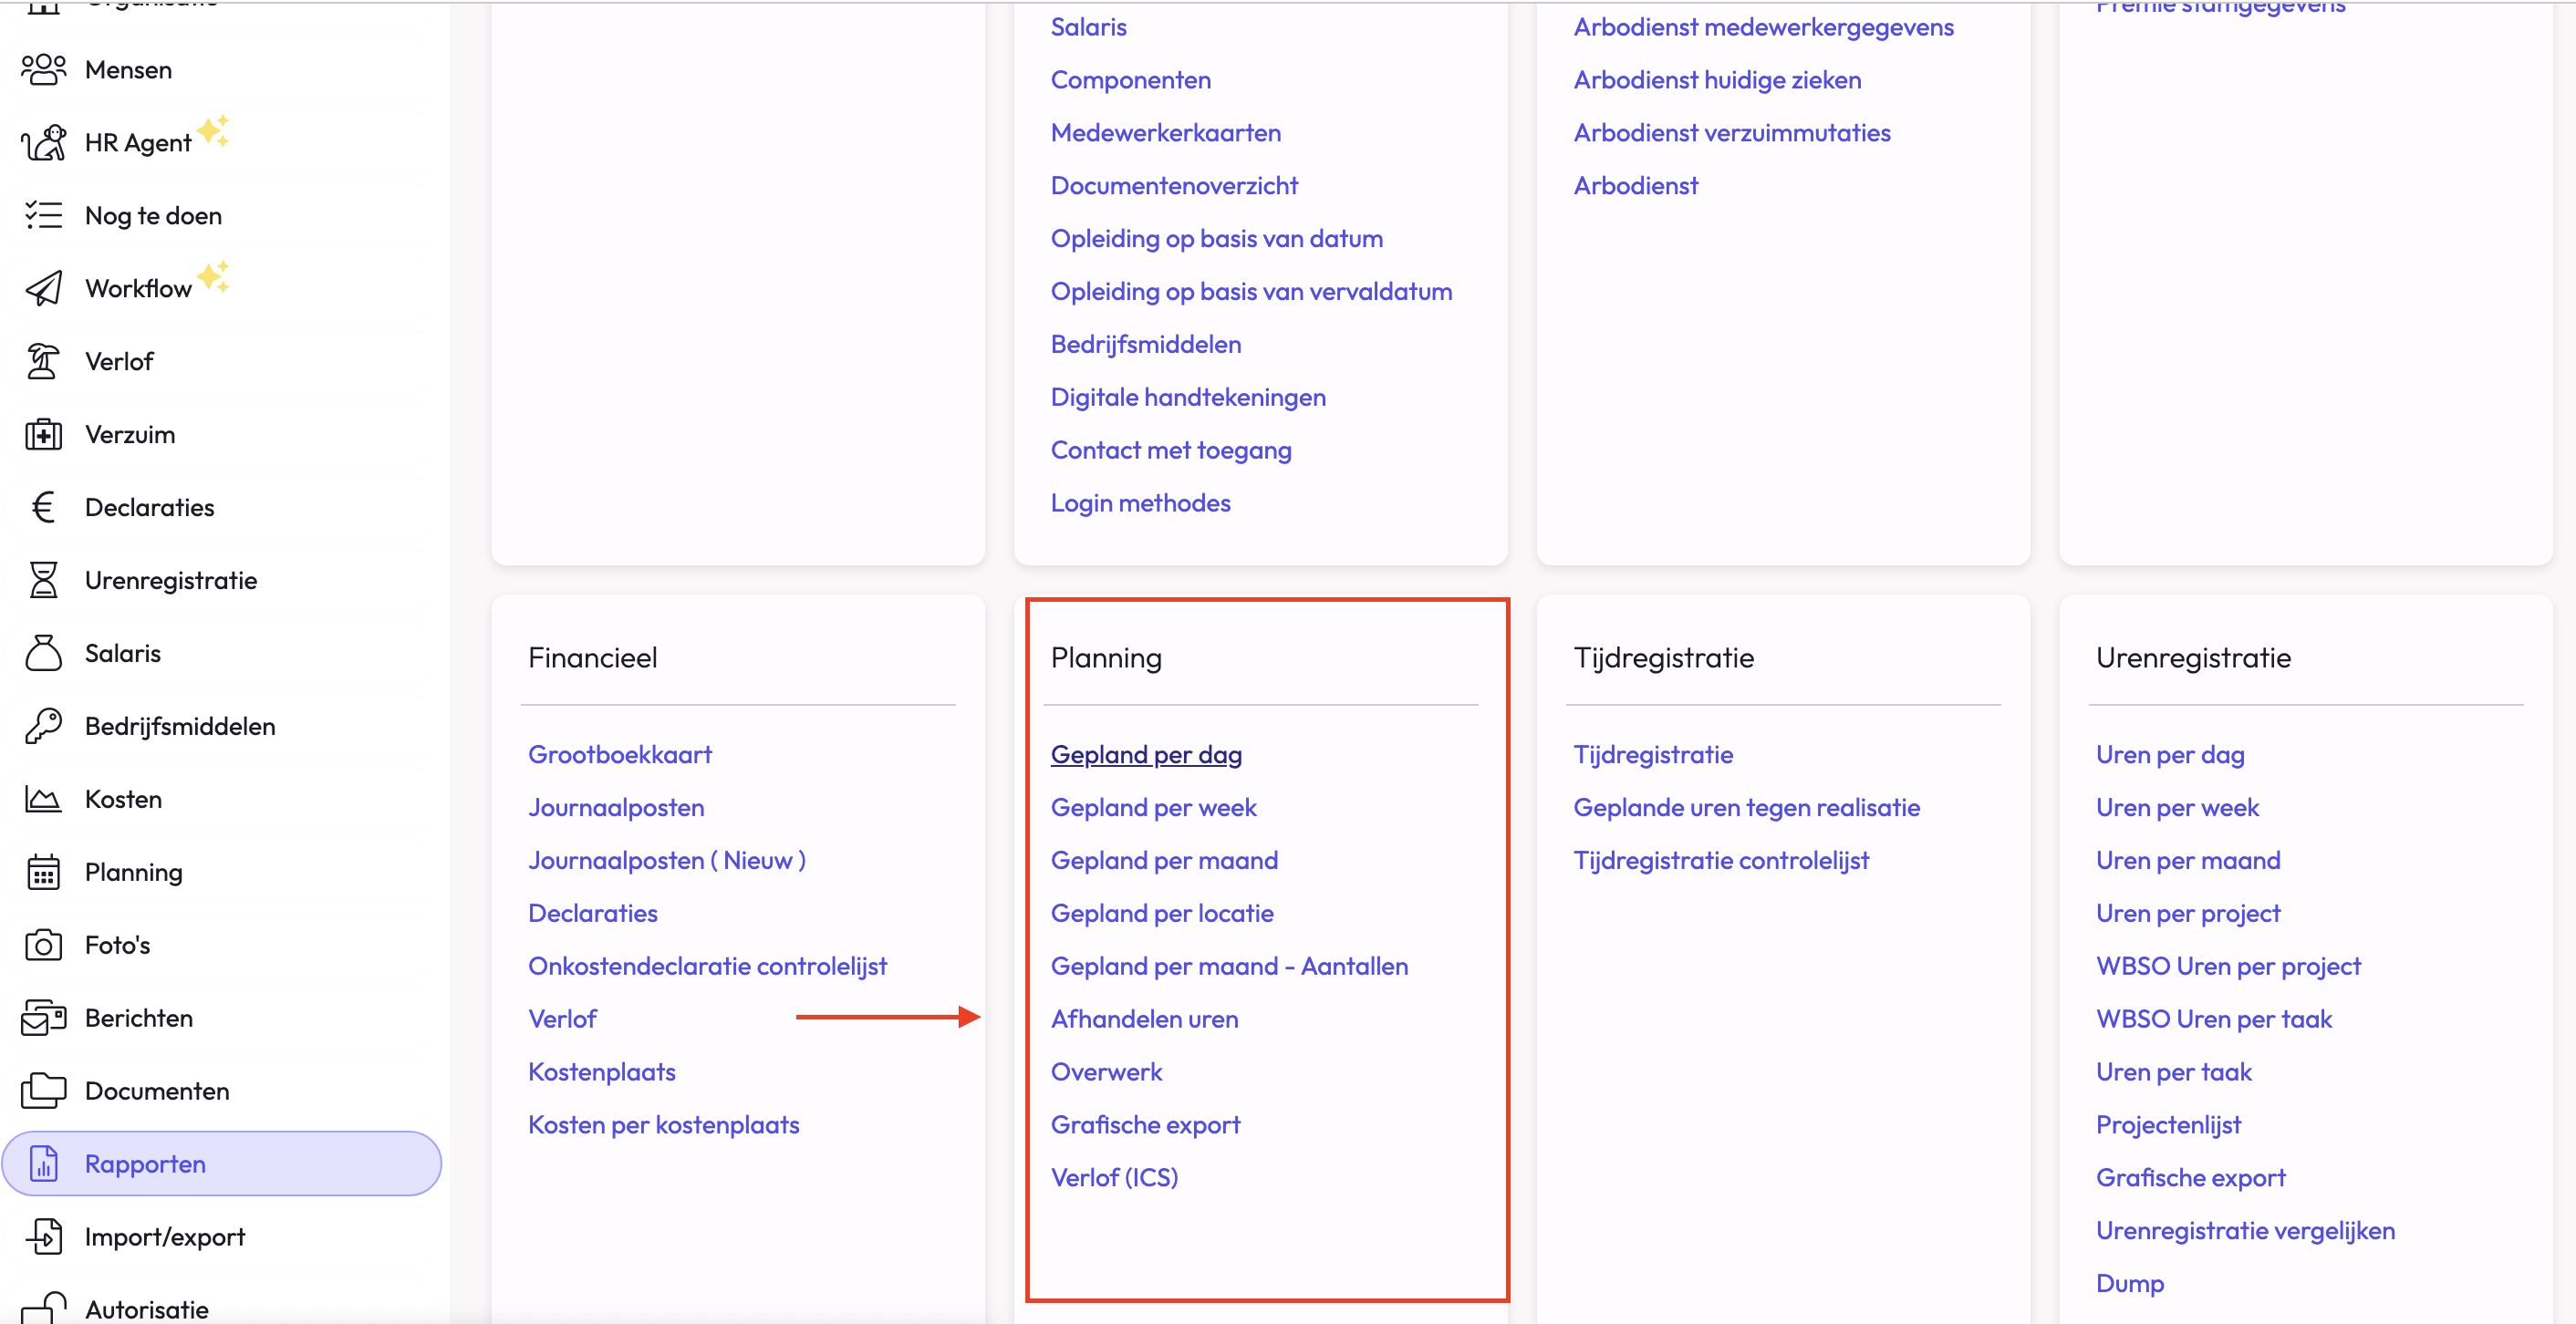Open the Grootboekkaart report link
This screenshot has height=1324, width=2576.
pyautogui.click(x=620, y=755)
